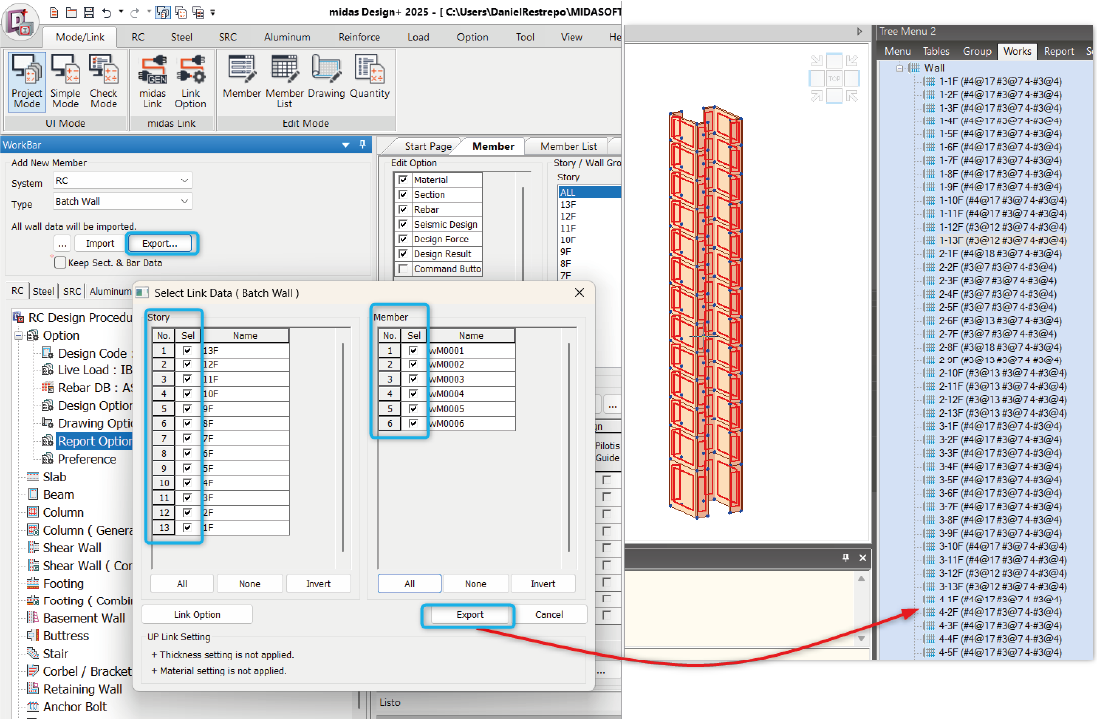Click the Column icon in the tree
Viewport: 1097px width, 720px height.
pos(32,512)
